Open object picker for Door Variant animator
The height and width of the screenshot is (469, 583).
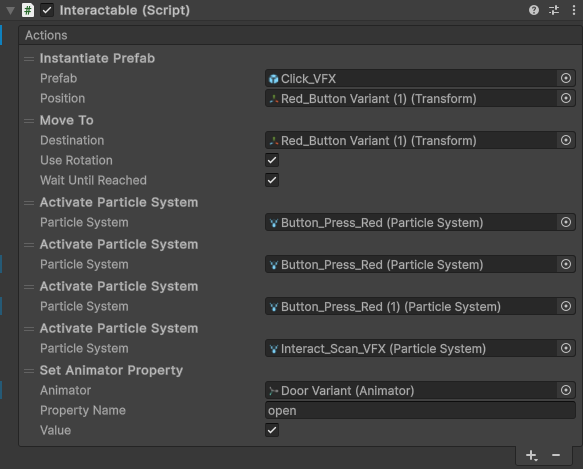point(566,390)
